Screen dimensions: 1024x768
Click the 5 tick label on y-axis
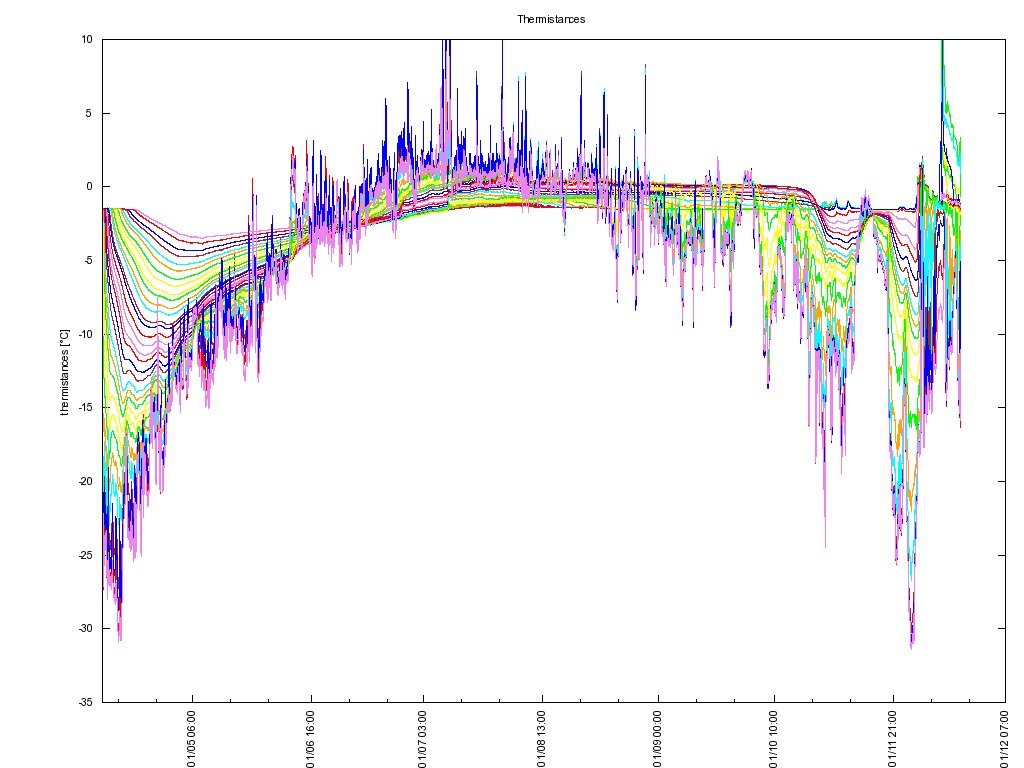coord(88,113)
